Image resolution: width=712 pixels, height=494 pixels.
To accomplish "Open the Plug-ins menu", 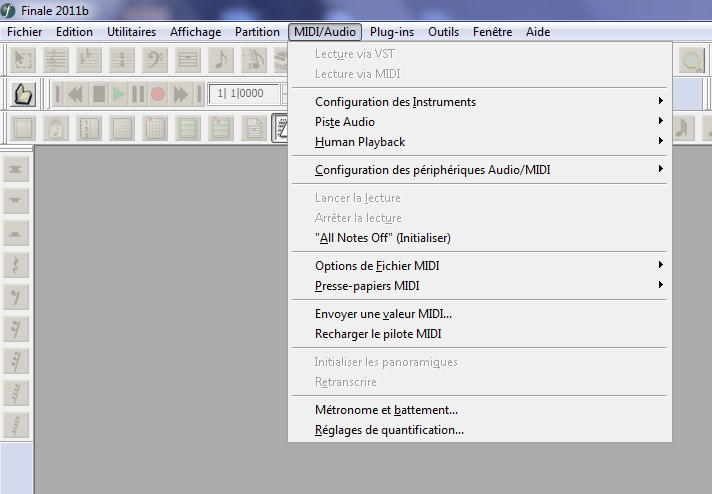I will [392, 32].
